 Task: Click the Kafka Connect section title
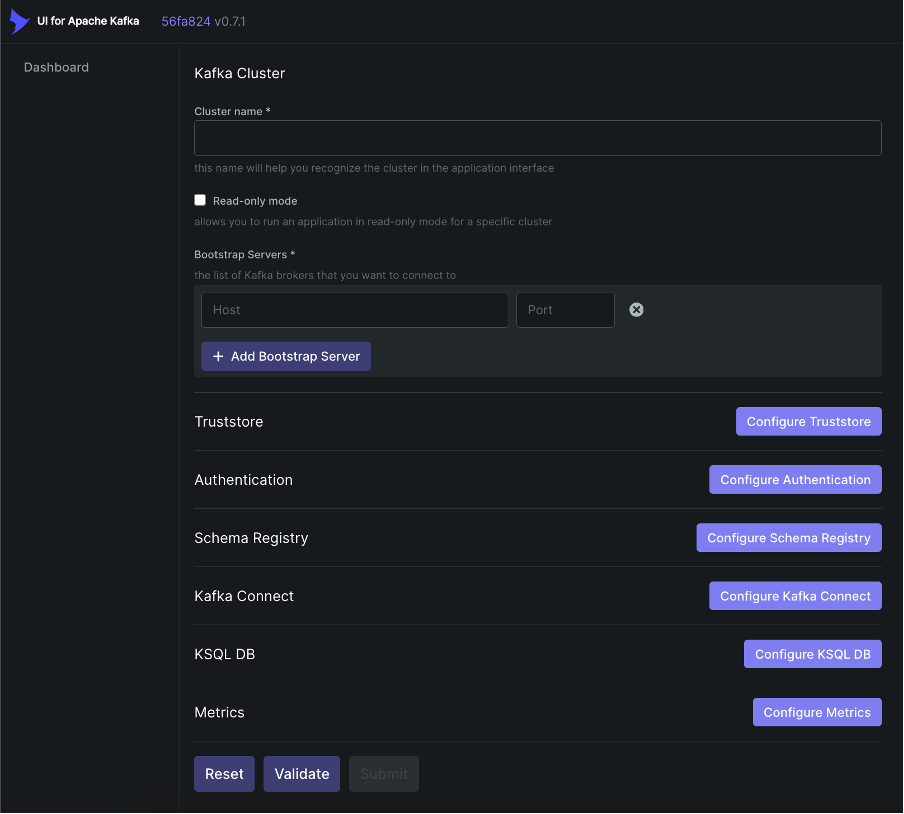coord(244,596)
